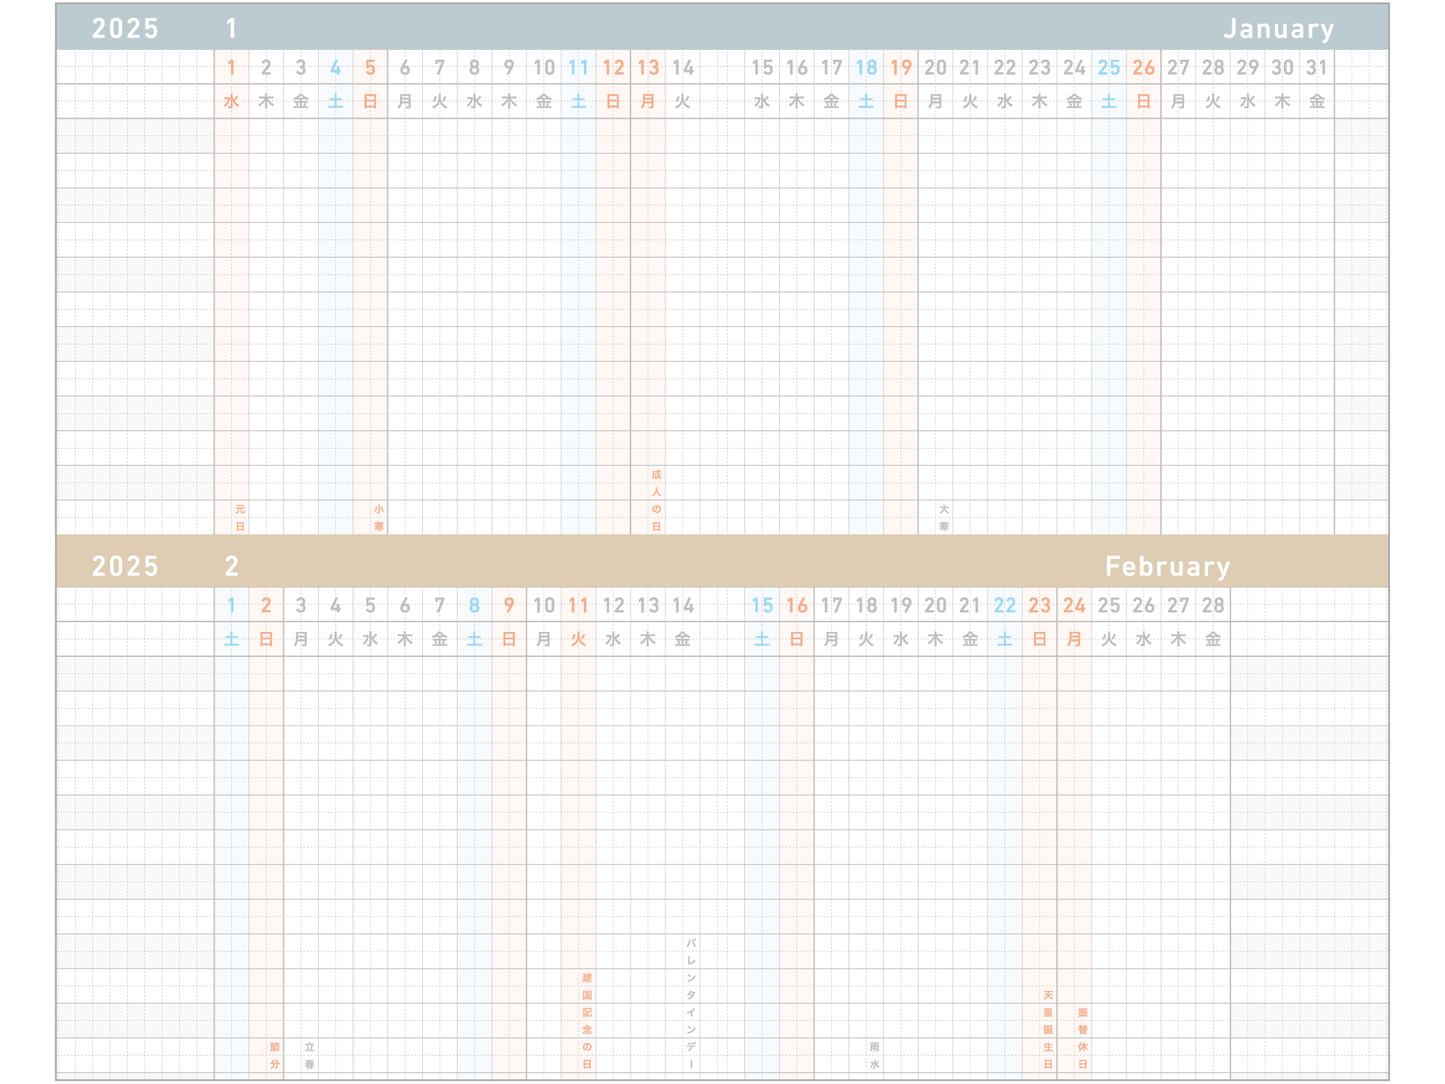The height and width of the screenshot is (1084, 1445).
Task: Click February date 22
Action: point(1004,606)
